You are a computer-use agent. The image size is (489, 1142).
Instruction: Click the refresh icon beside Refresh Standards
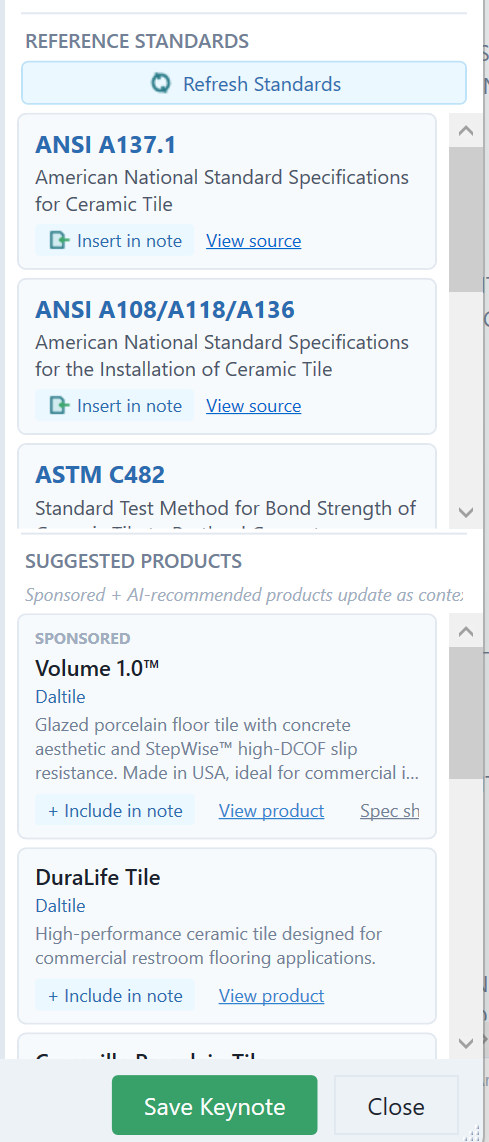point(160,84)
